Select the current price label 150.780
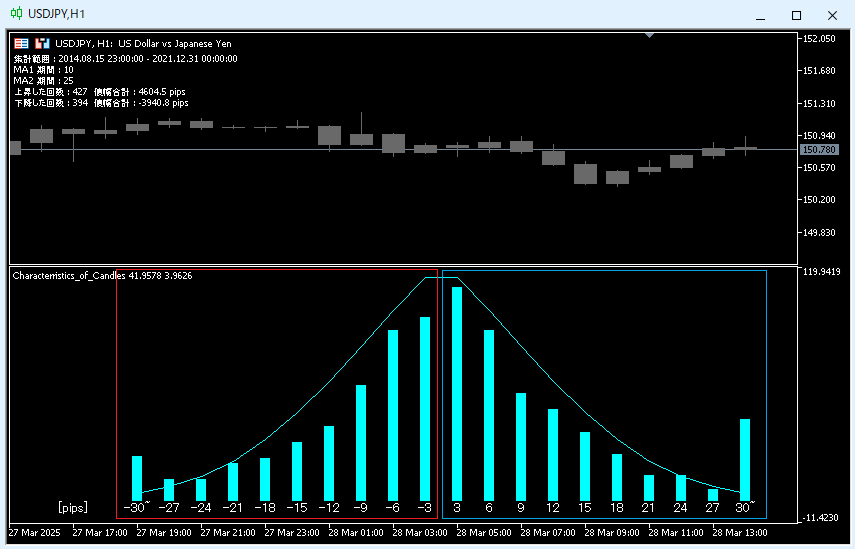Viewport: 855px width, 549px height. (819, 149)
